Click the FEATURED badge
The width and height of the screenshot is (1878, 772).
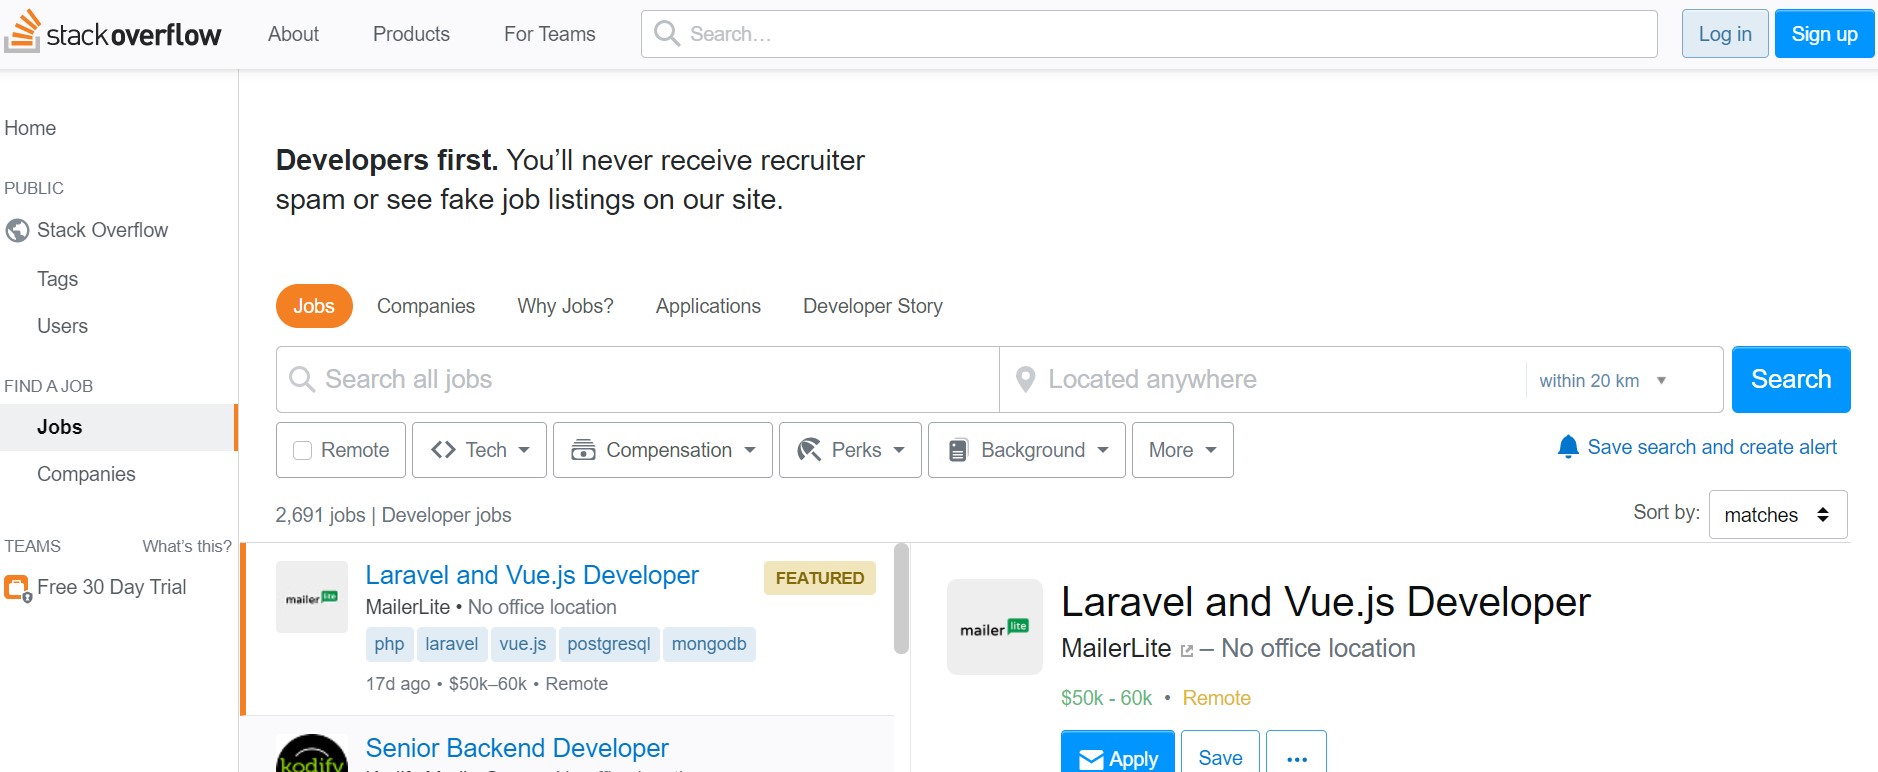[x=820, y=578]
